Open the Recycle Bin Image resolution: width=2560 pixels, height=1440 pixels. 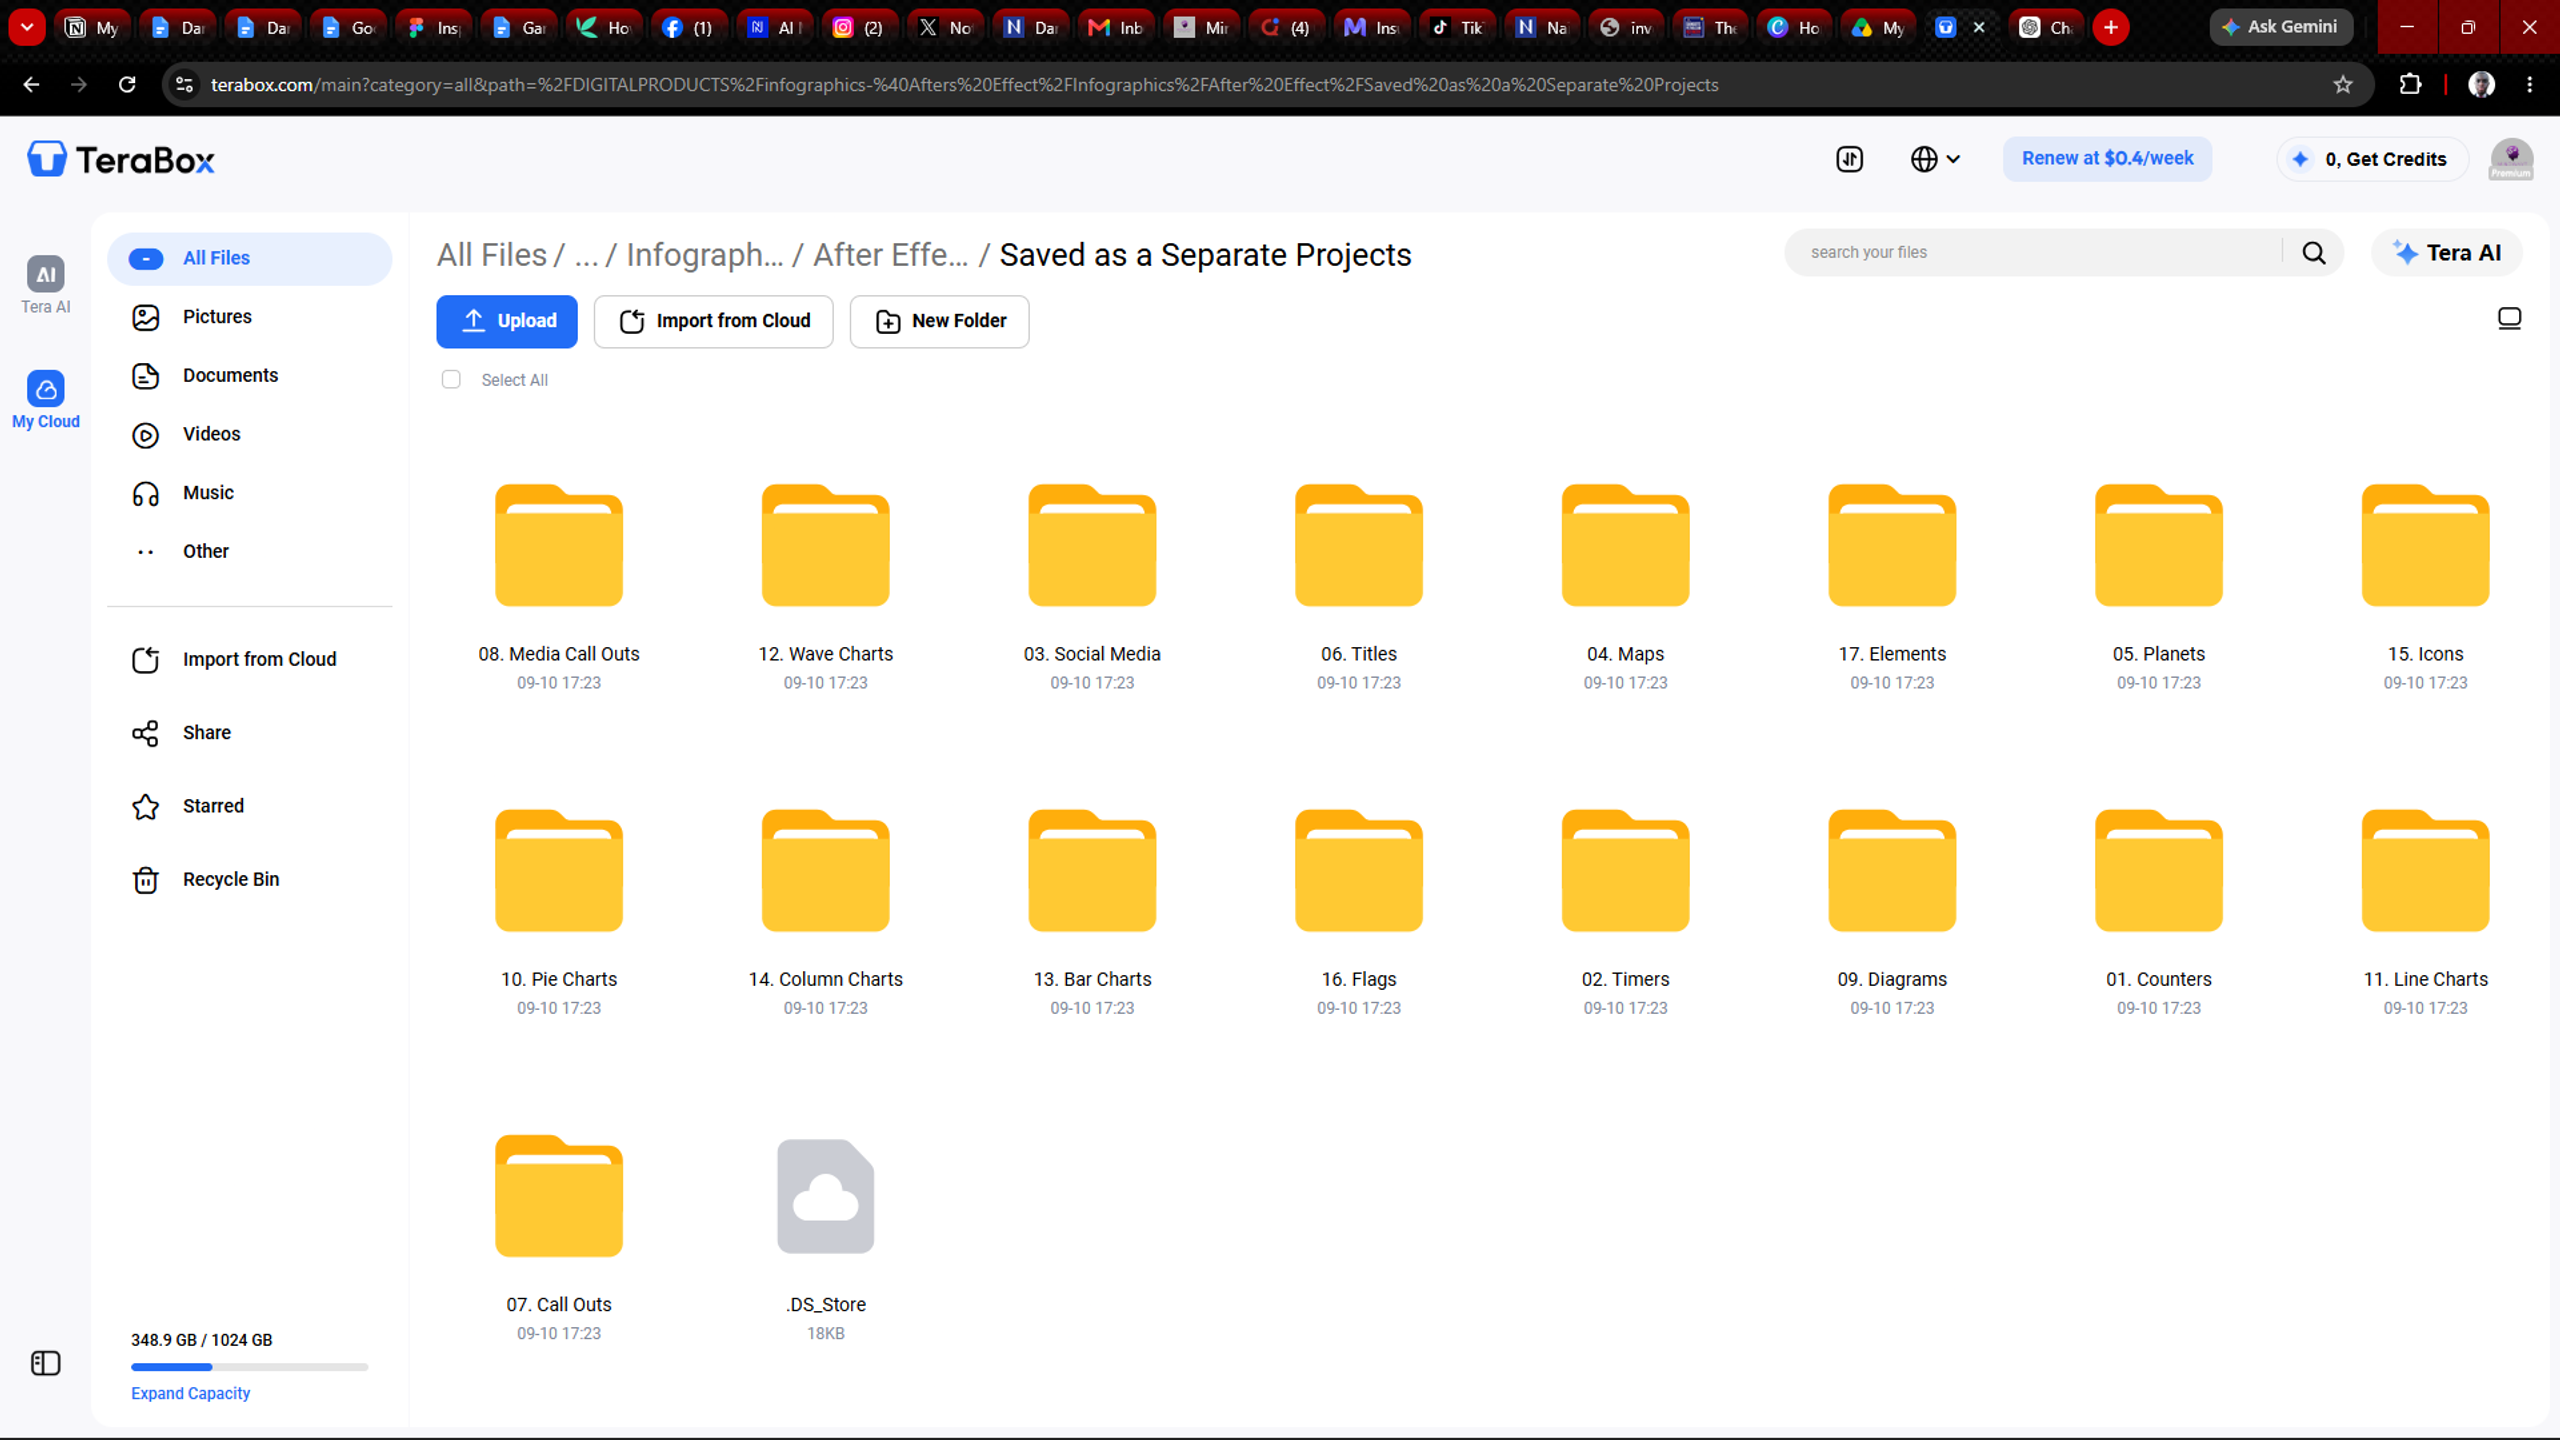pyautogui.click(x=250, y=880)
